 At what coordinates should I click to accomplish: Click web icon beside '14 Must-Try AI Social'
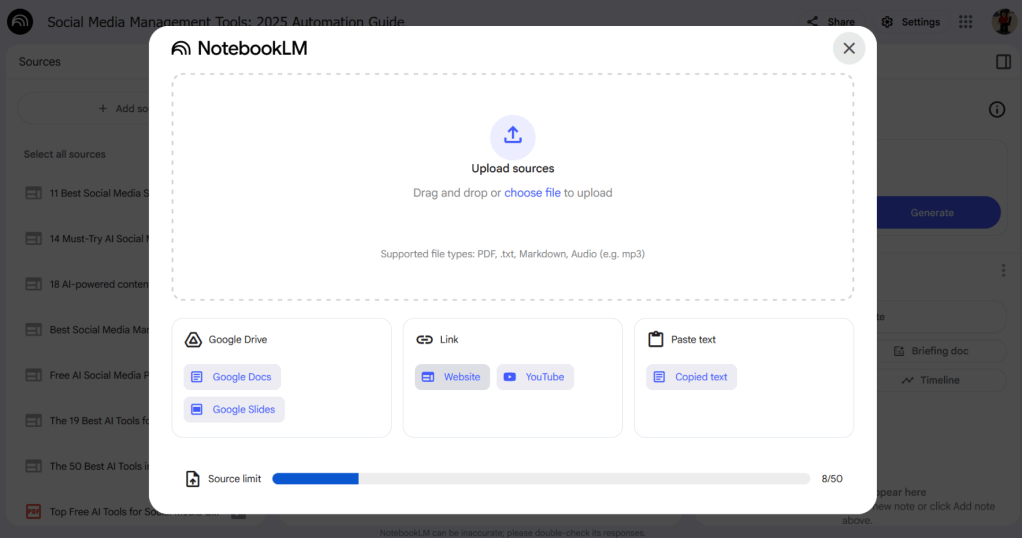[x=33, y=239]
